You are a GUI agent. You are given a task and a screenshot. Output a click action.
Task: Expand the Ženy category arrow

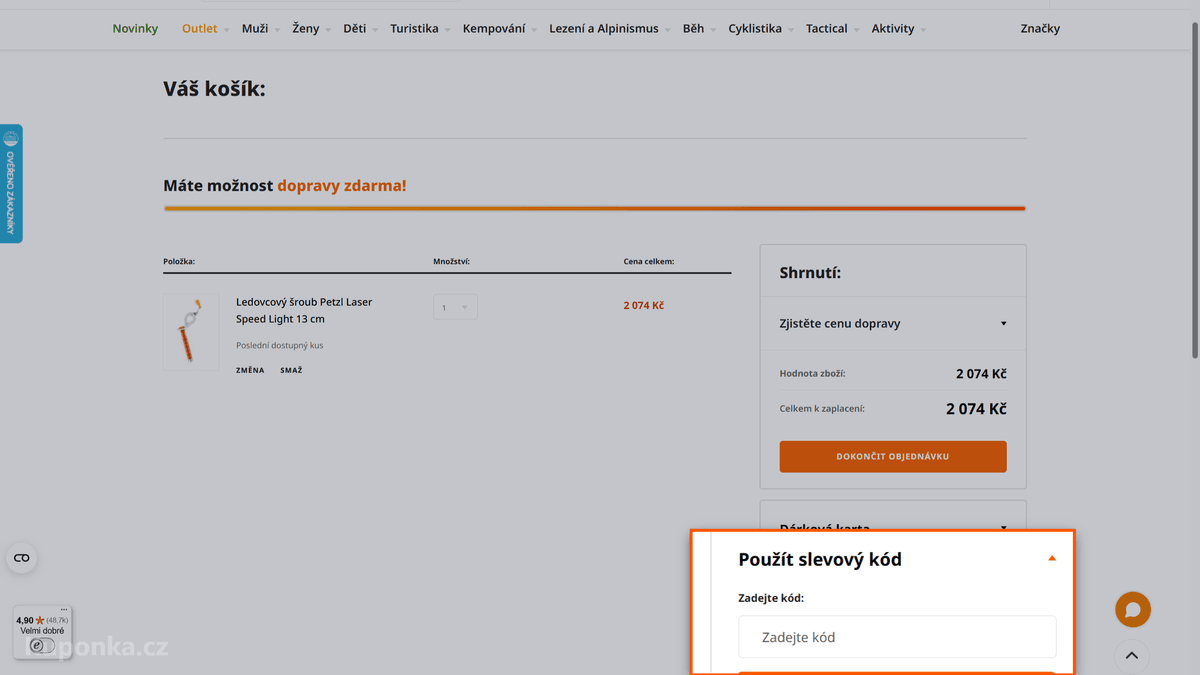tap(328, 30)
